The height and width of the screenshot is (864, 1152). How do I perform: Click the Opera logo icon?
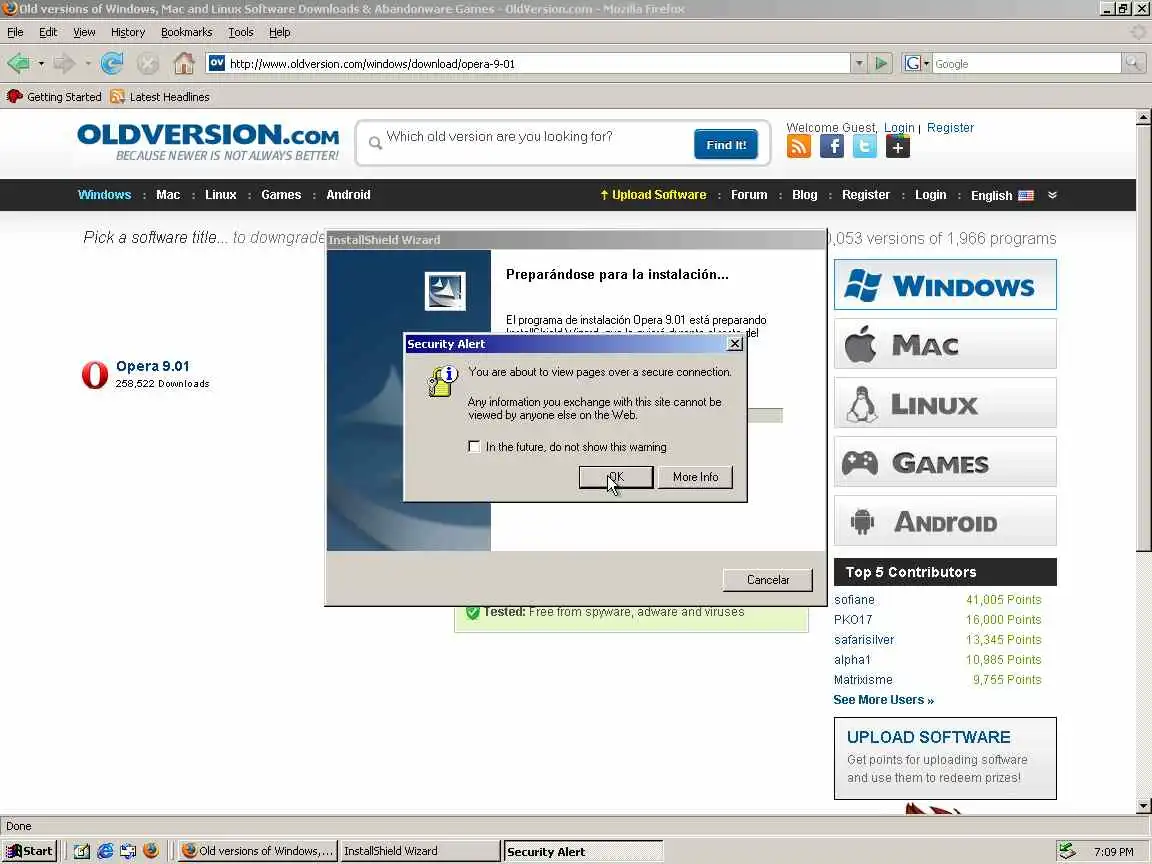click(x=95, y=375)
